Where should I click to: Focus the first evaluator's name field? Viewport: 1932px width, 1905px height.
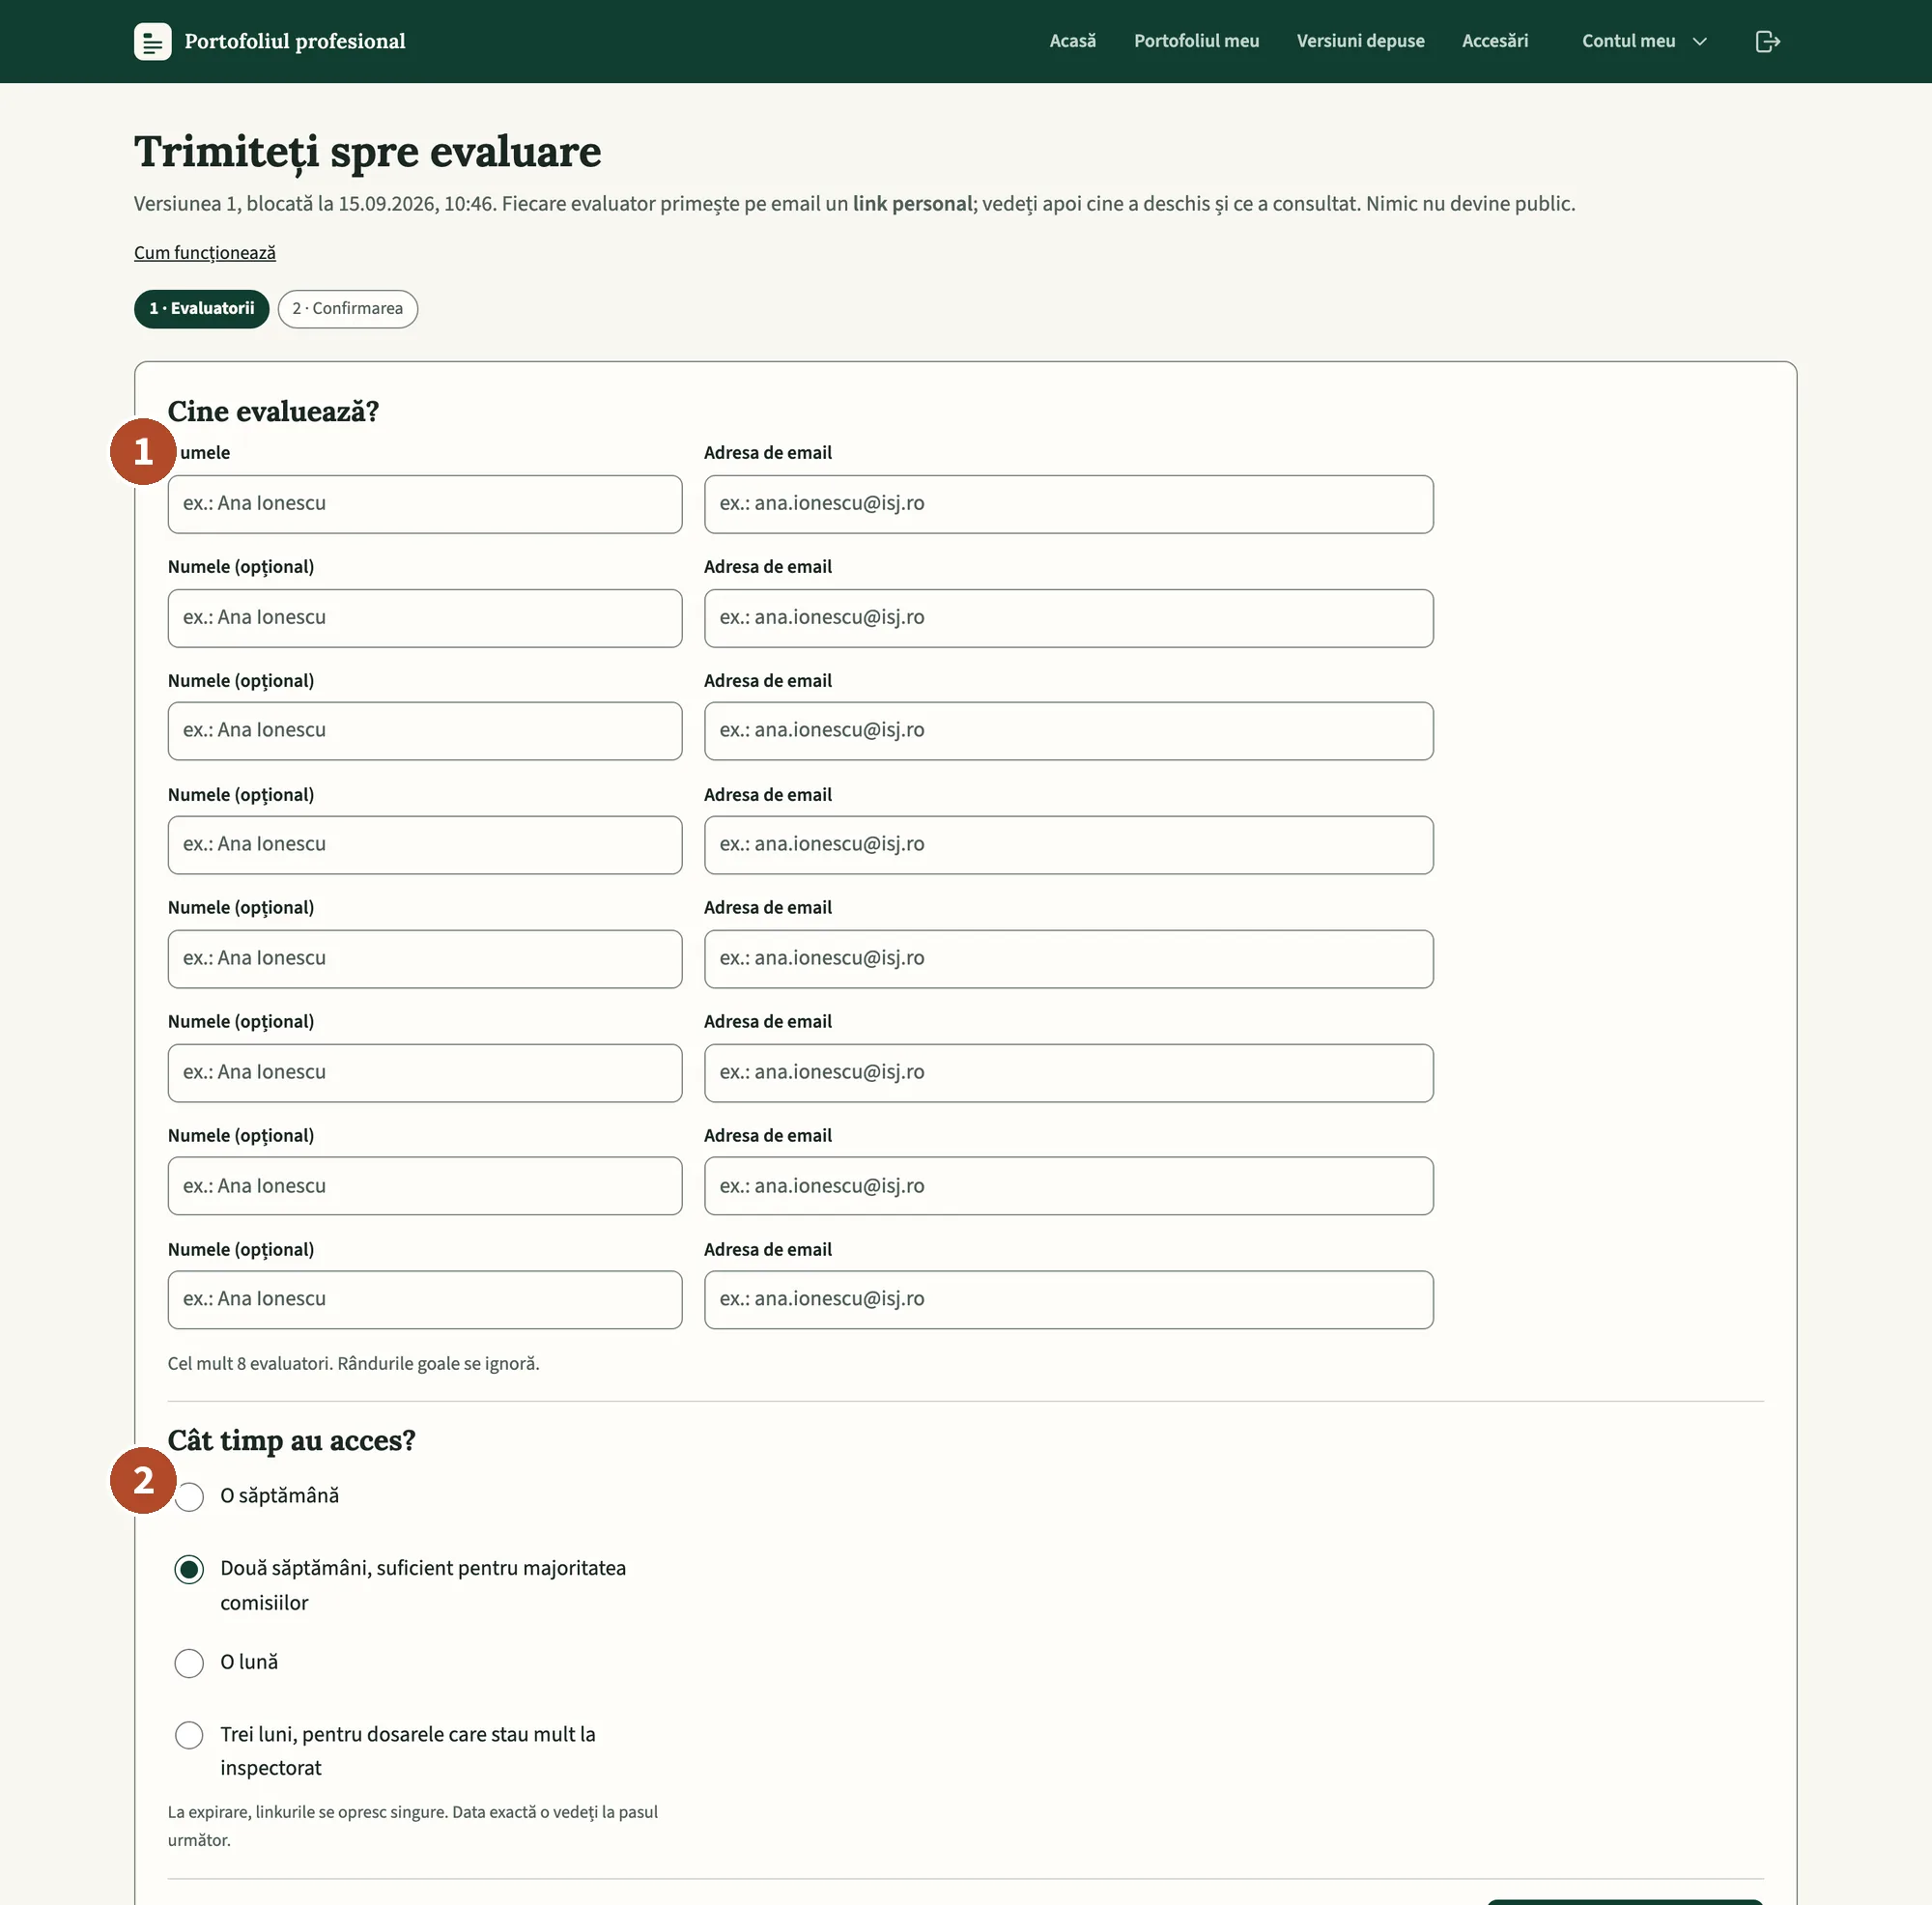click(x=425, y=504)
